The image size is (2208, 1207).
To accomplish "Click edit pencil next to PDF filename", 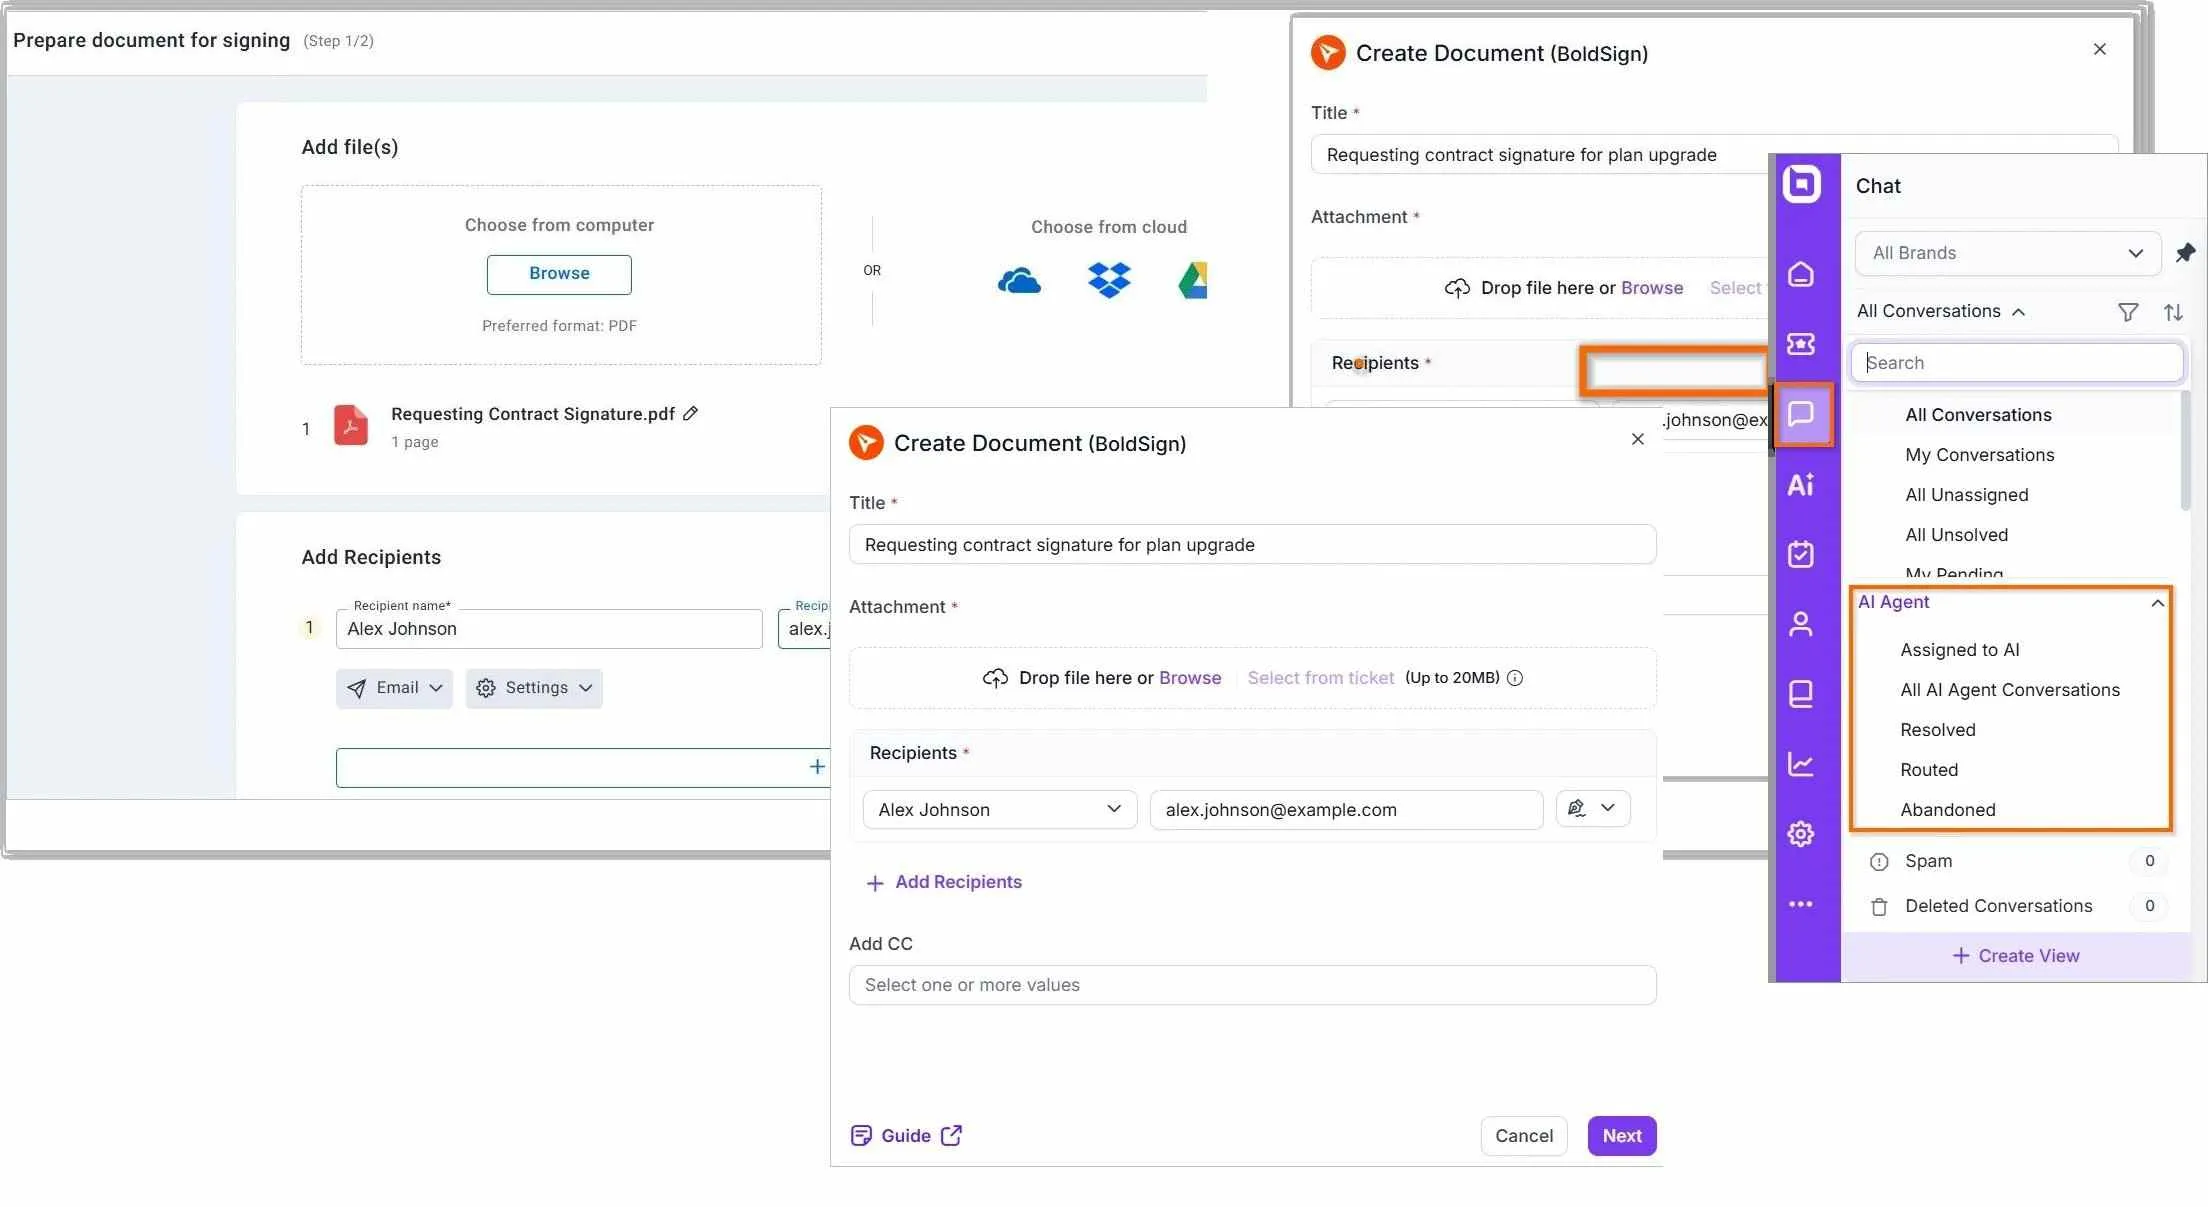I will click(690, 413).
